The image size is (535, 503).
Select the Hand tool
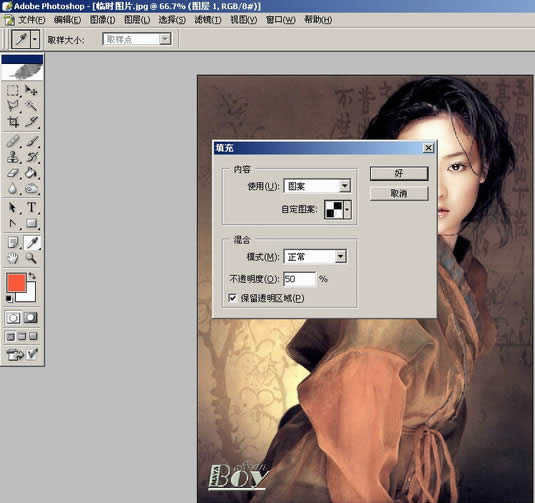pyautogui.click(x=13, y=258)
